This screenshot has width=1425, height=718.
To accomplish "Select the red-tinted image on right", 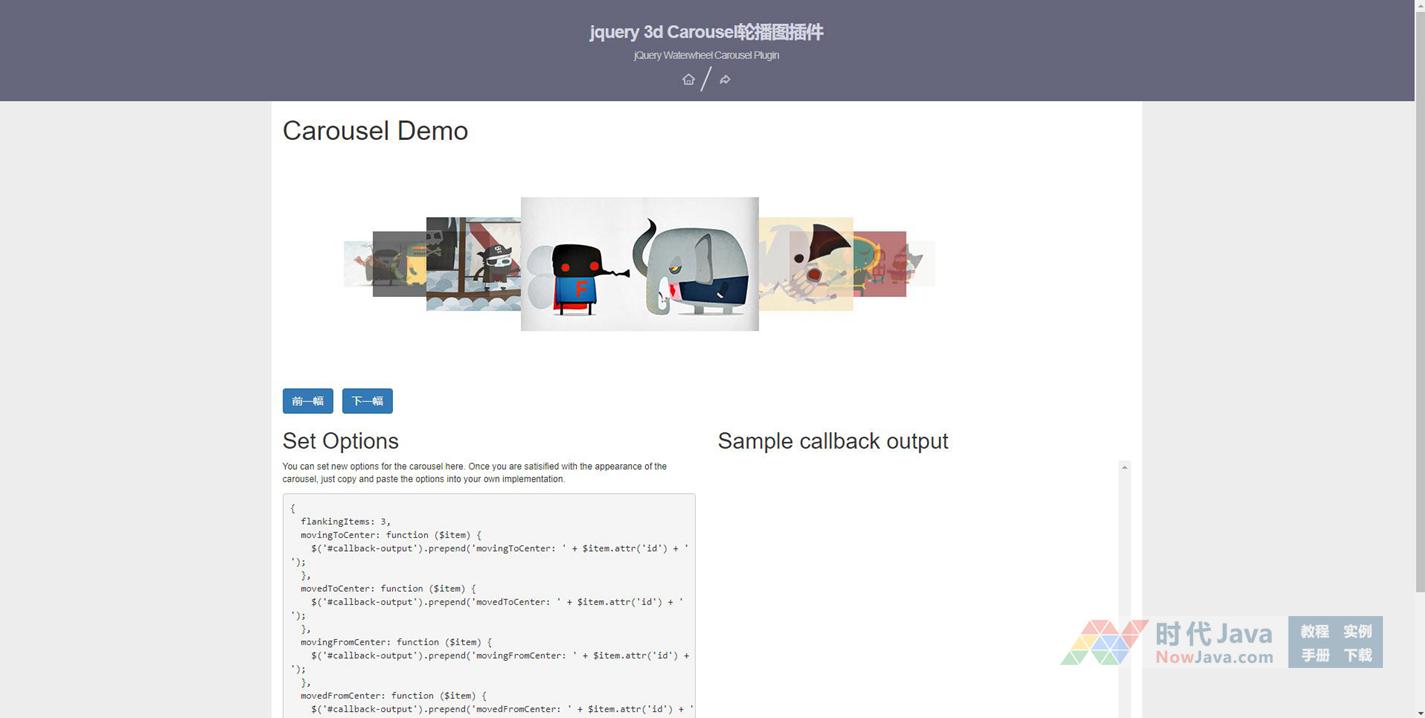I will click(881, 264).
